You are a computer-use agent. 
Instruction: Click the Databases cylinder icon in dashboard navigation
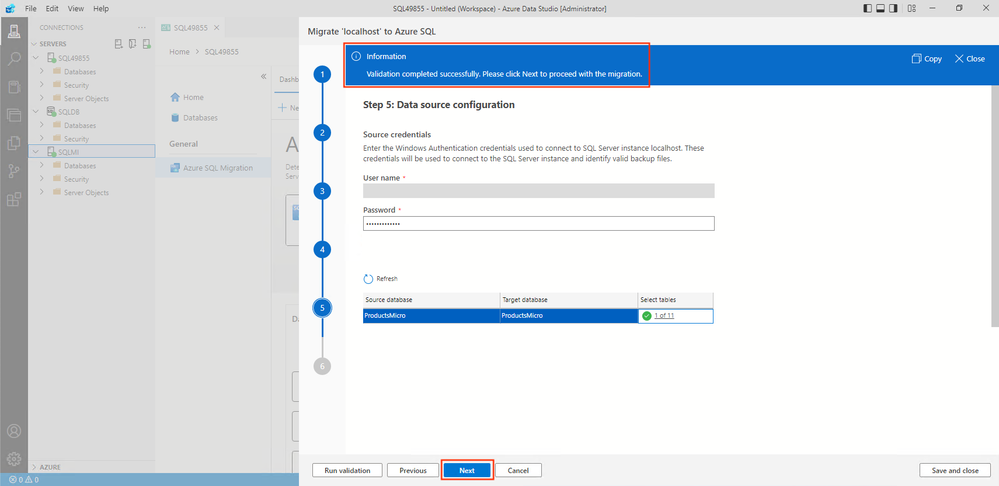[x=175, y=118]
